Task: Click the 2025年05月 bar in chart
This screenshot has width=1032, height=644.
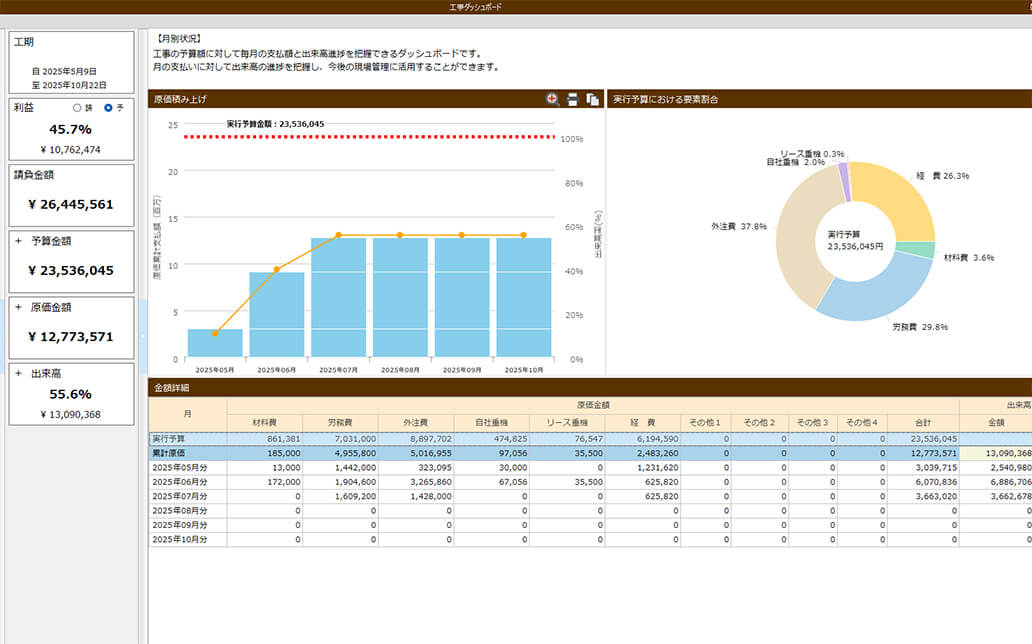Action: coord(215,343)
